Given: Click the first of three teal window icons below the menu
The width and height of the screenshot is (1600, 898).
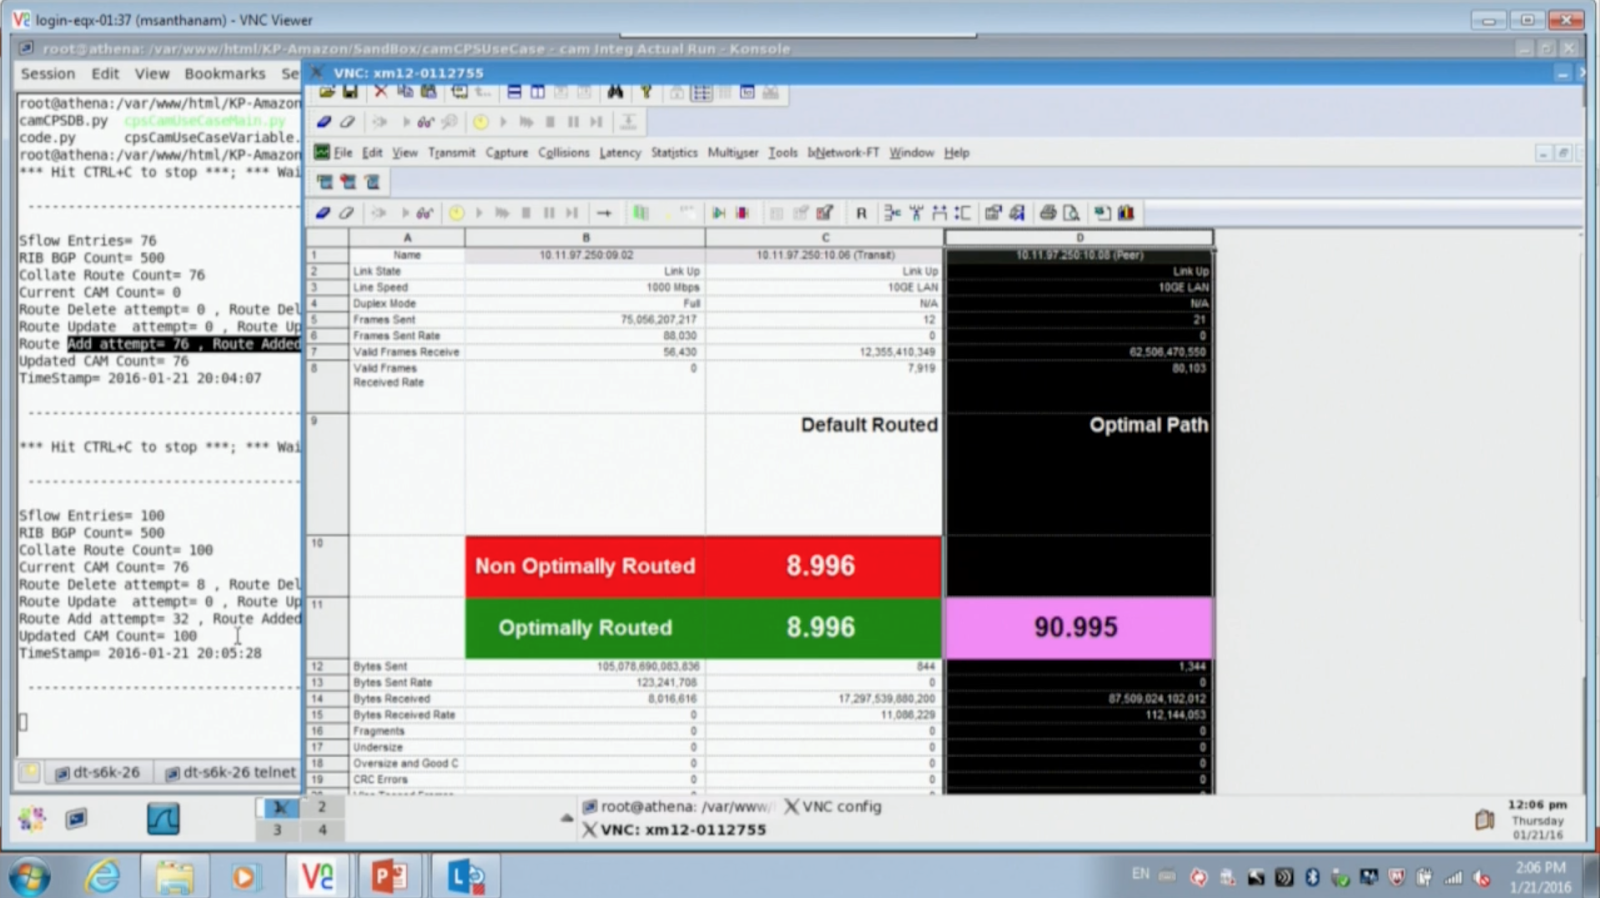Looking at the screenshot, I should coord(325,182).
